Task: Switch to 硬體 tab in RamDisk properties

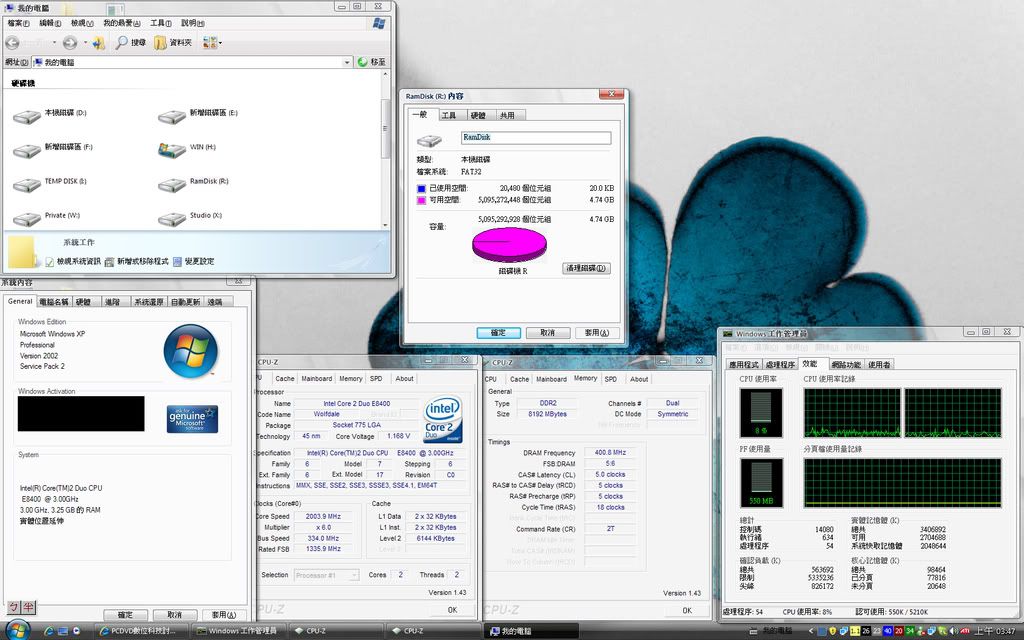Action: tap(478, 116)
